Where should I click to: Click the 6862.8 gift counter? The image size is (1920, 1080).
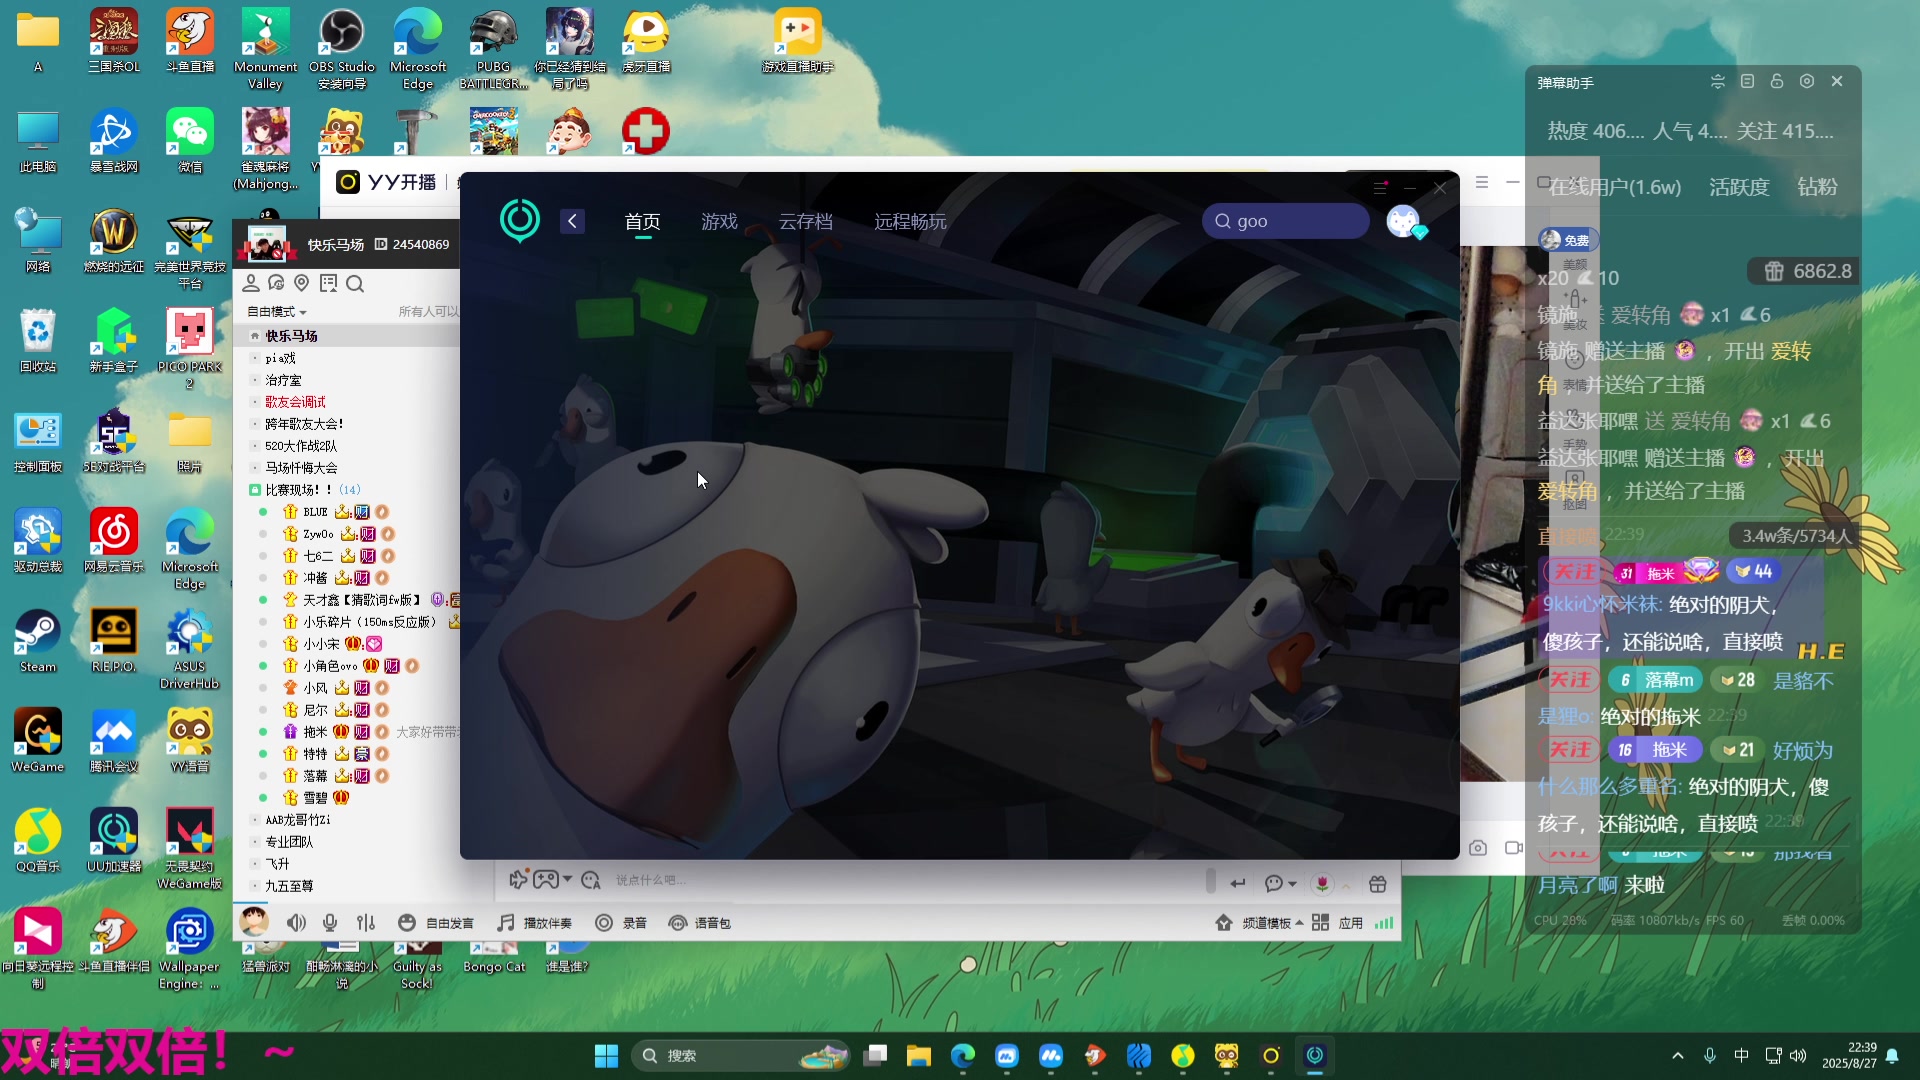[1806, 271]
